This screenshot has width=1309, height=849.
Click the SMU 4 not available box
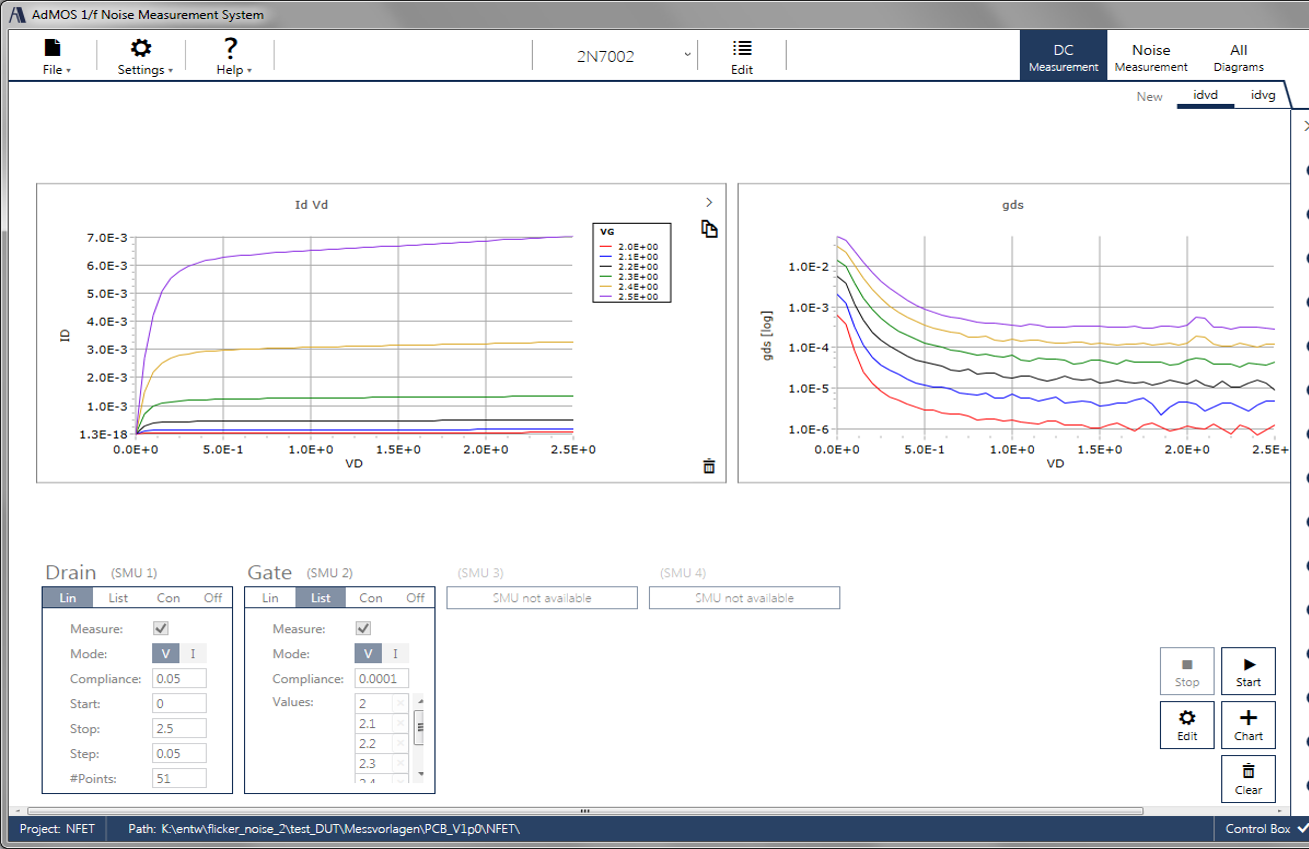click(745, 598)
